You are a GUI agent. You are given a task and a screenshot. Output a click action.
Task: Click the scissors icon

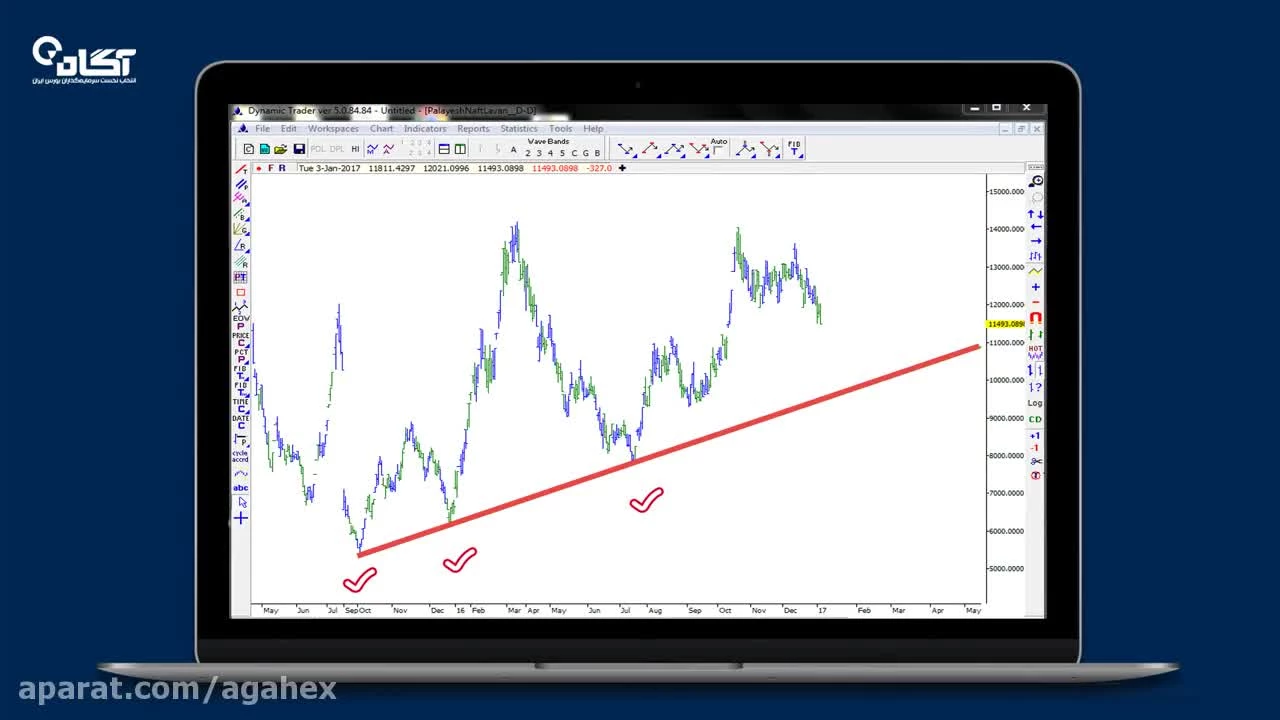point(1036,461)
